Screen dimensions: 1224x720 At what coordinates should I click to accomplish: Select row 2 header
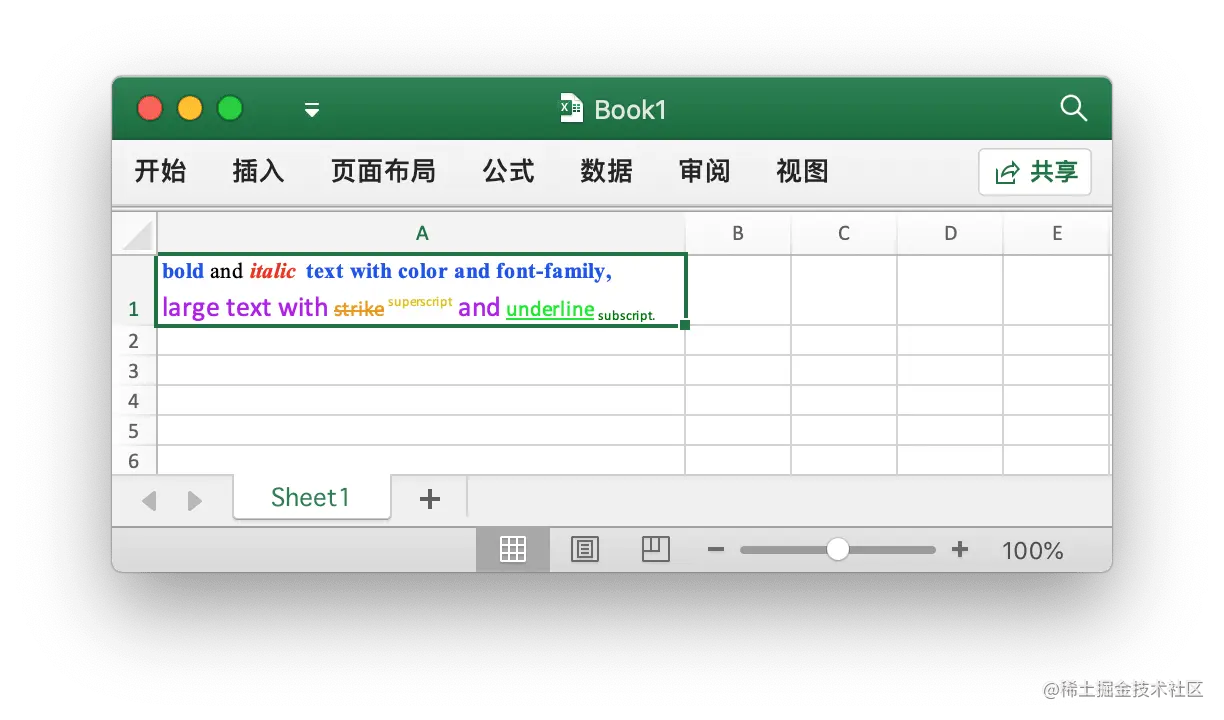pos(134,341)
